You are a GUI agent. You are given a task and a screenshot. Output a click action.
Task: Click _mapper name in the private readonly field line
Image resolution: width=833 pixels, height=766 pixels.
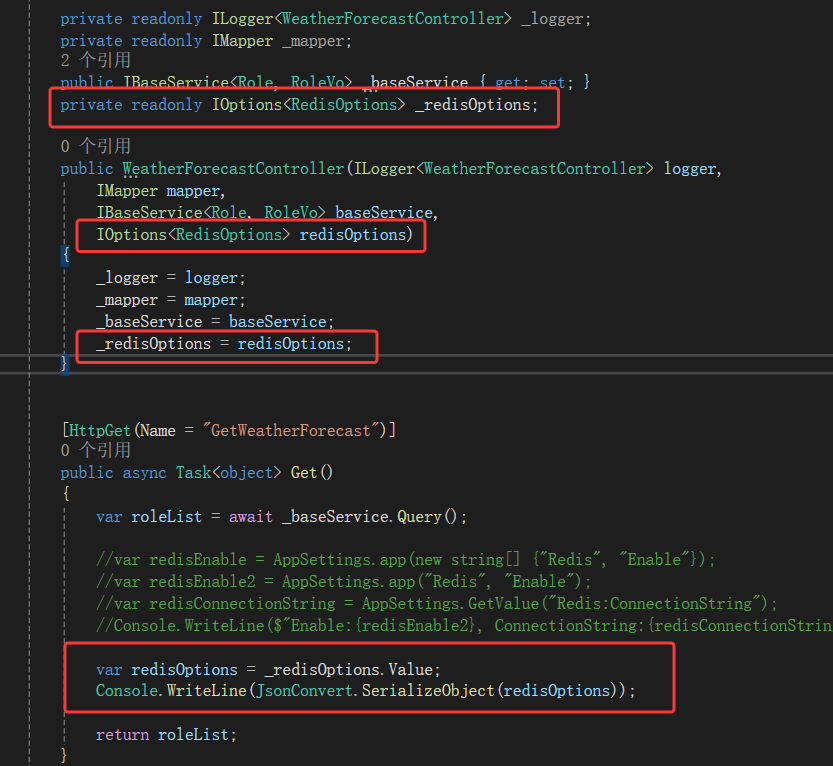pyautogui.click(x=313, y=41)
